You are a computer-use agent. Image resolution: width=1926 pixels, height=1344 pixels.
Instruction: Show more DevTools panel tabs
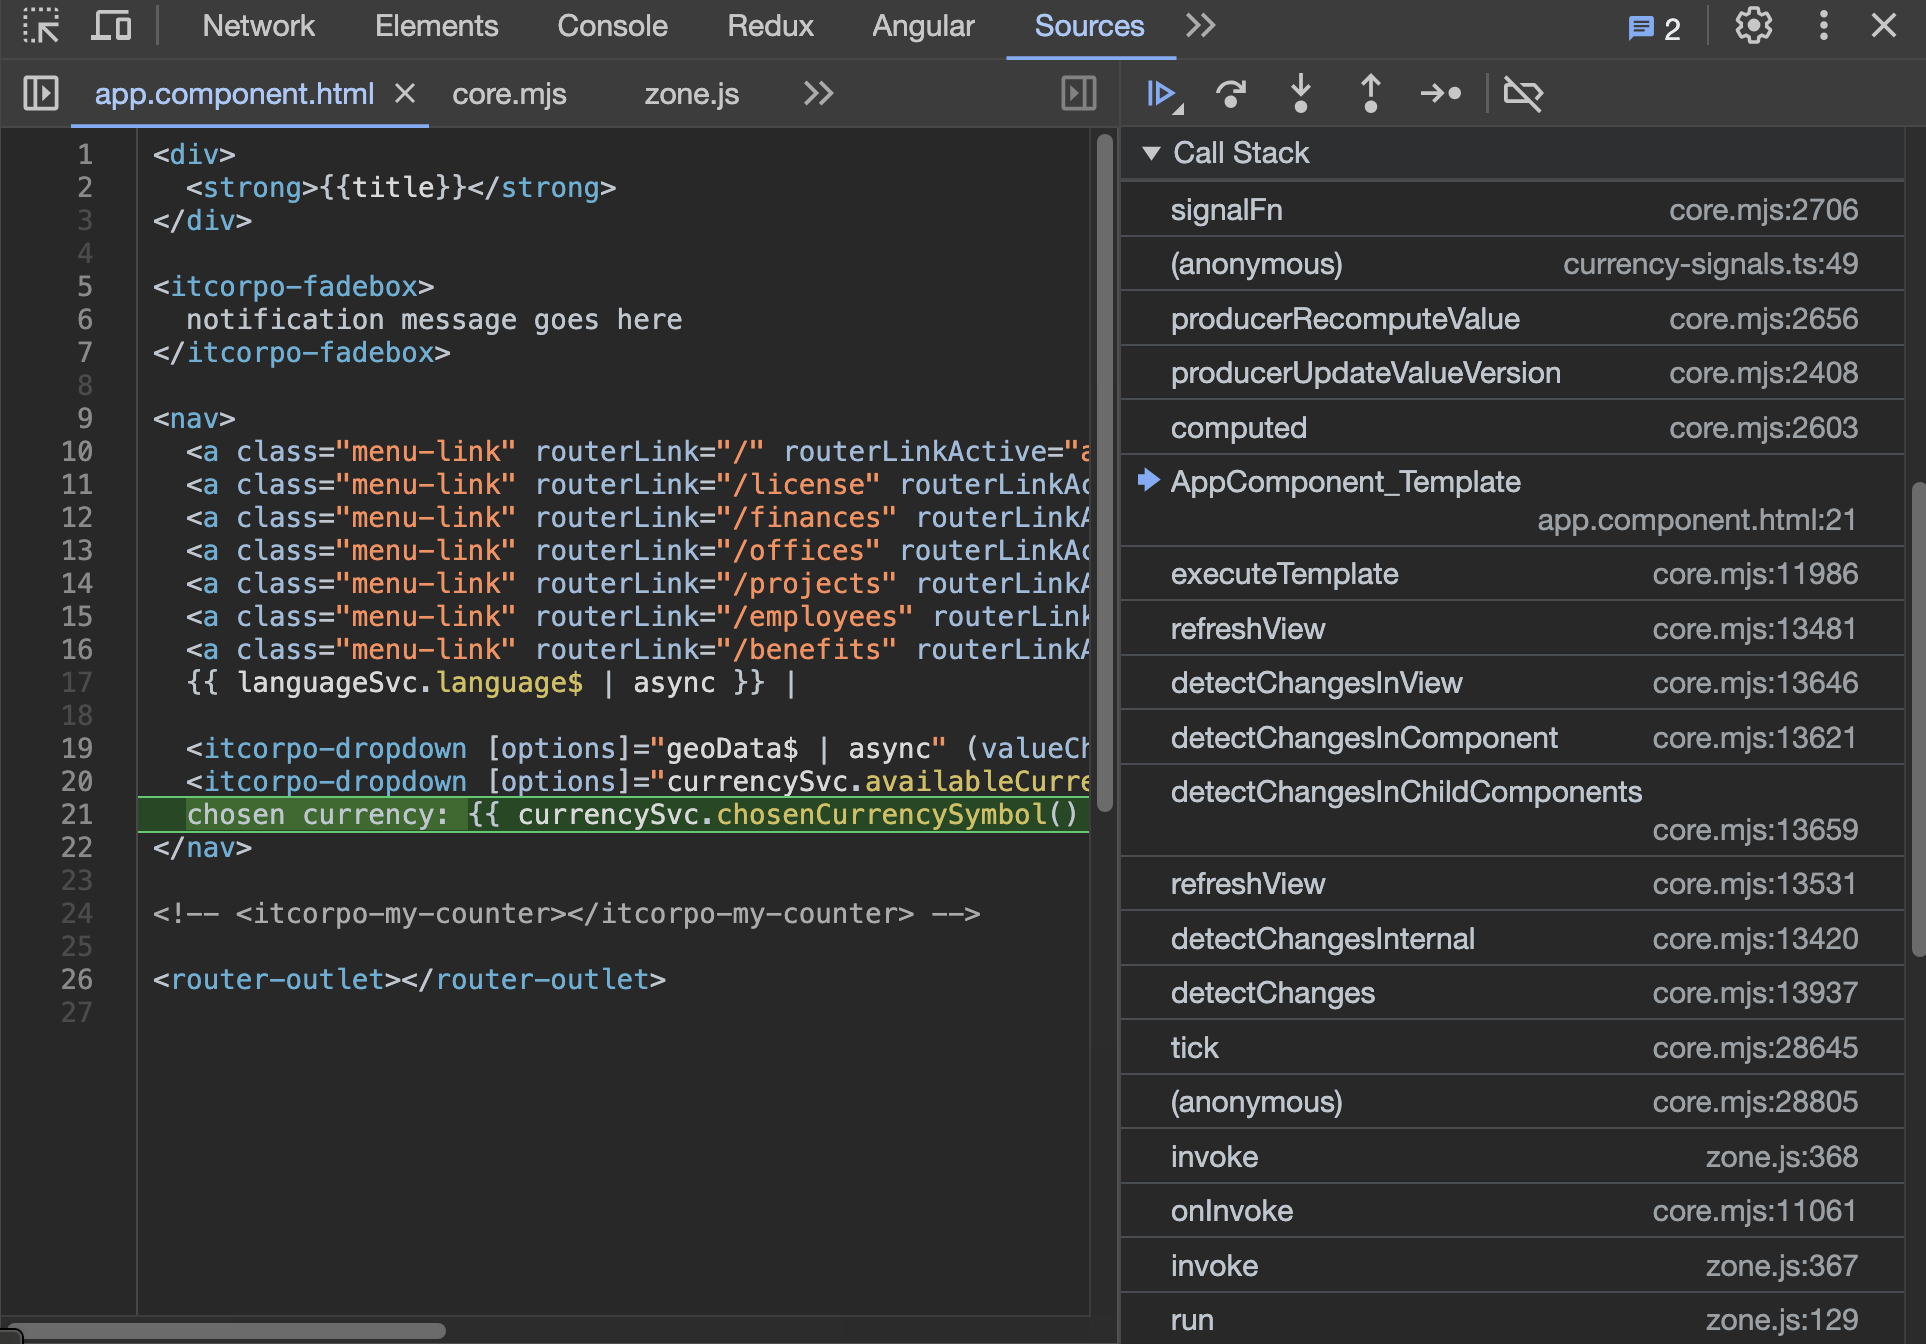point(1200,26)
